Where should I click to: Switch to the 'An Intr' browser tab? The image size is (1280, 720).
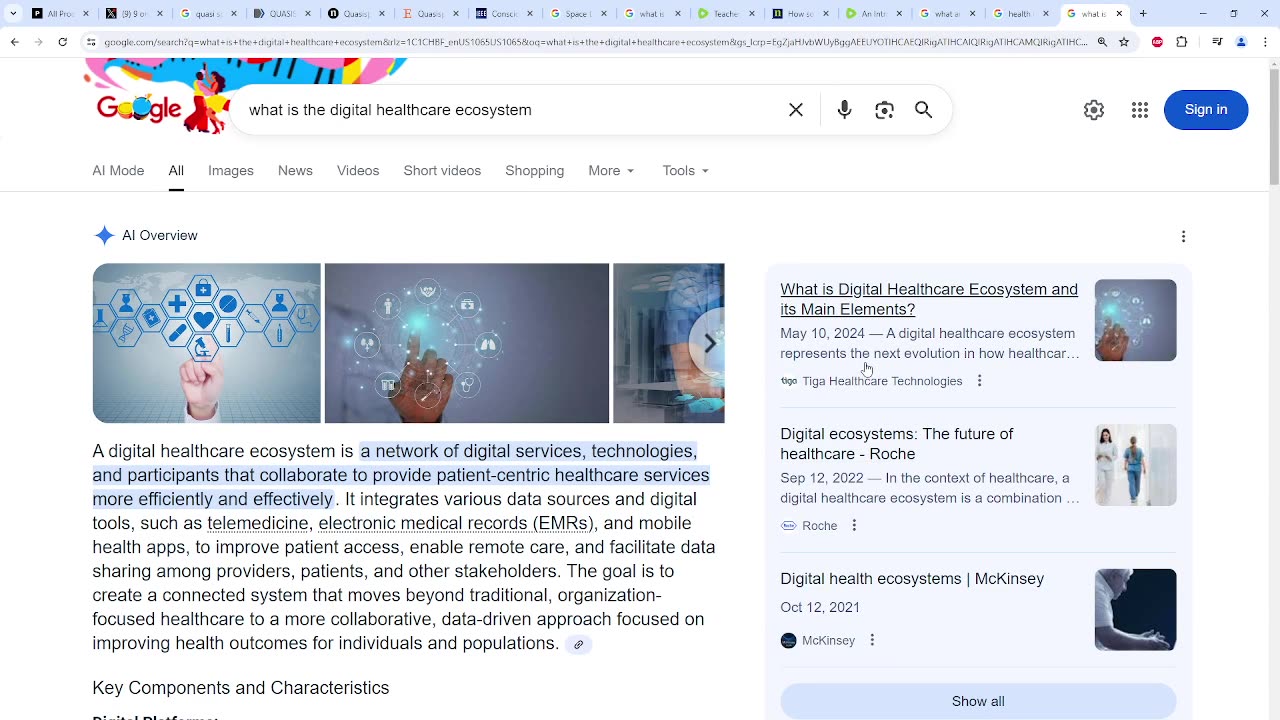click(872, 14)
